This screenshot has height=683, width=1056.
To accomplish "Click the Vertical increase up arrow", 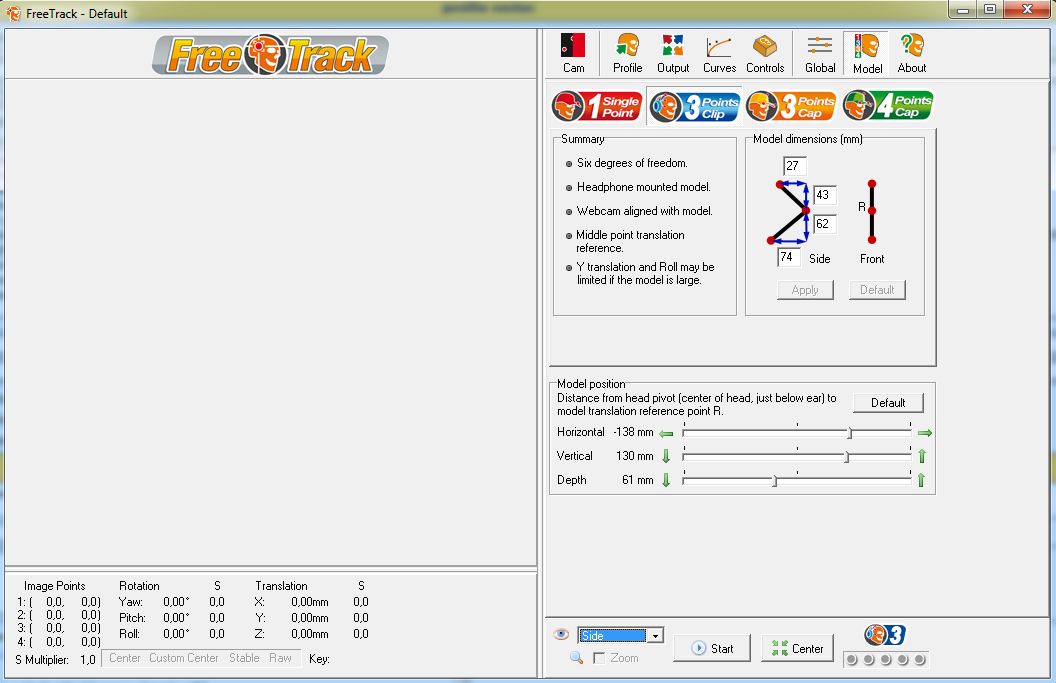I will [922, 456].
